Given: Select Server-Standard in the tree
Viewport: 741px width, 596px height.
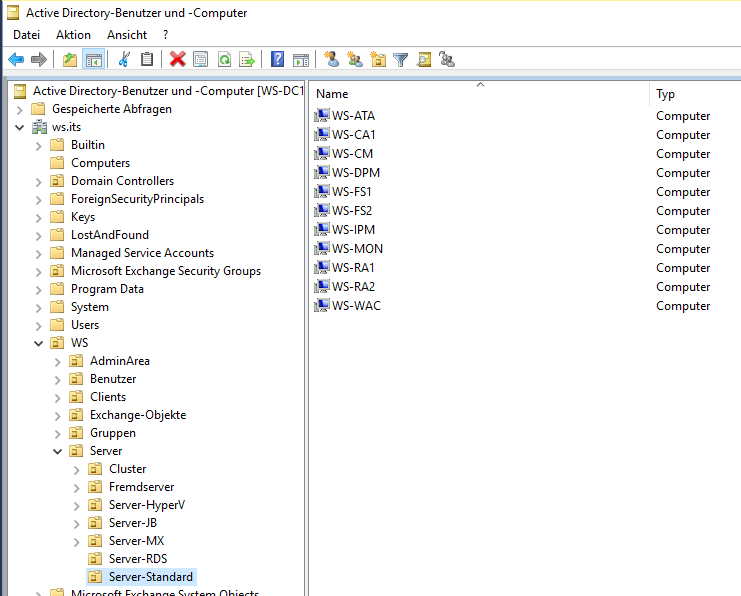Looking at the screenshot, I should 151,577.
